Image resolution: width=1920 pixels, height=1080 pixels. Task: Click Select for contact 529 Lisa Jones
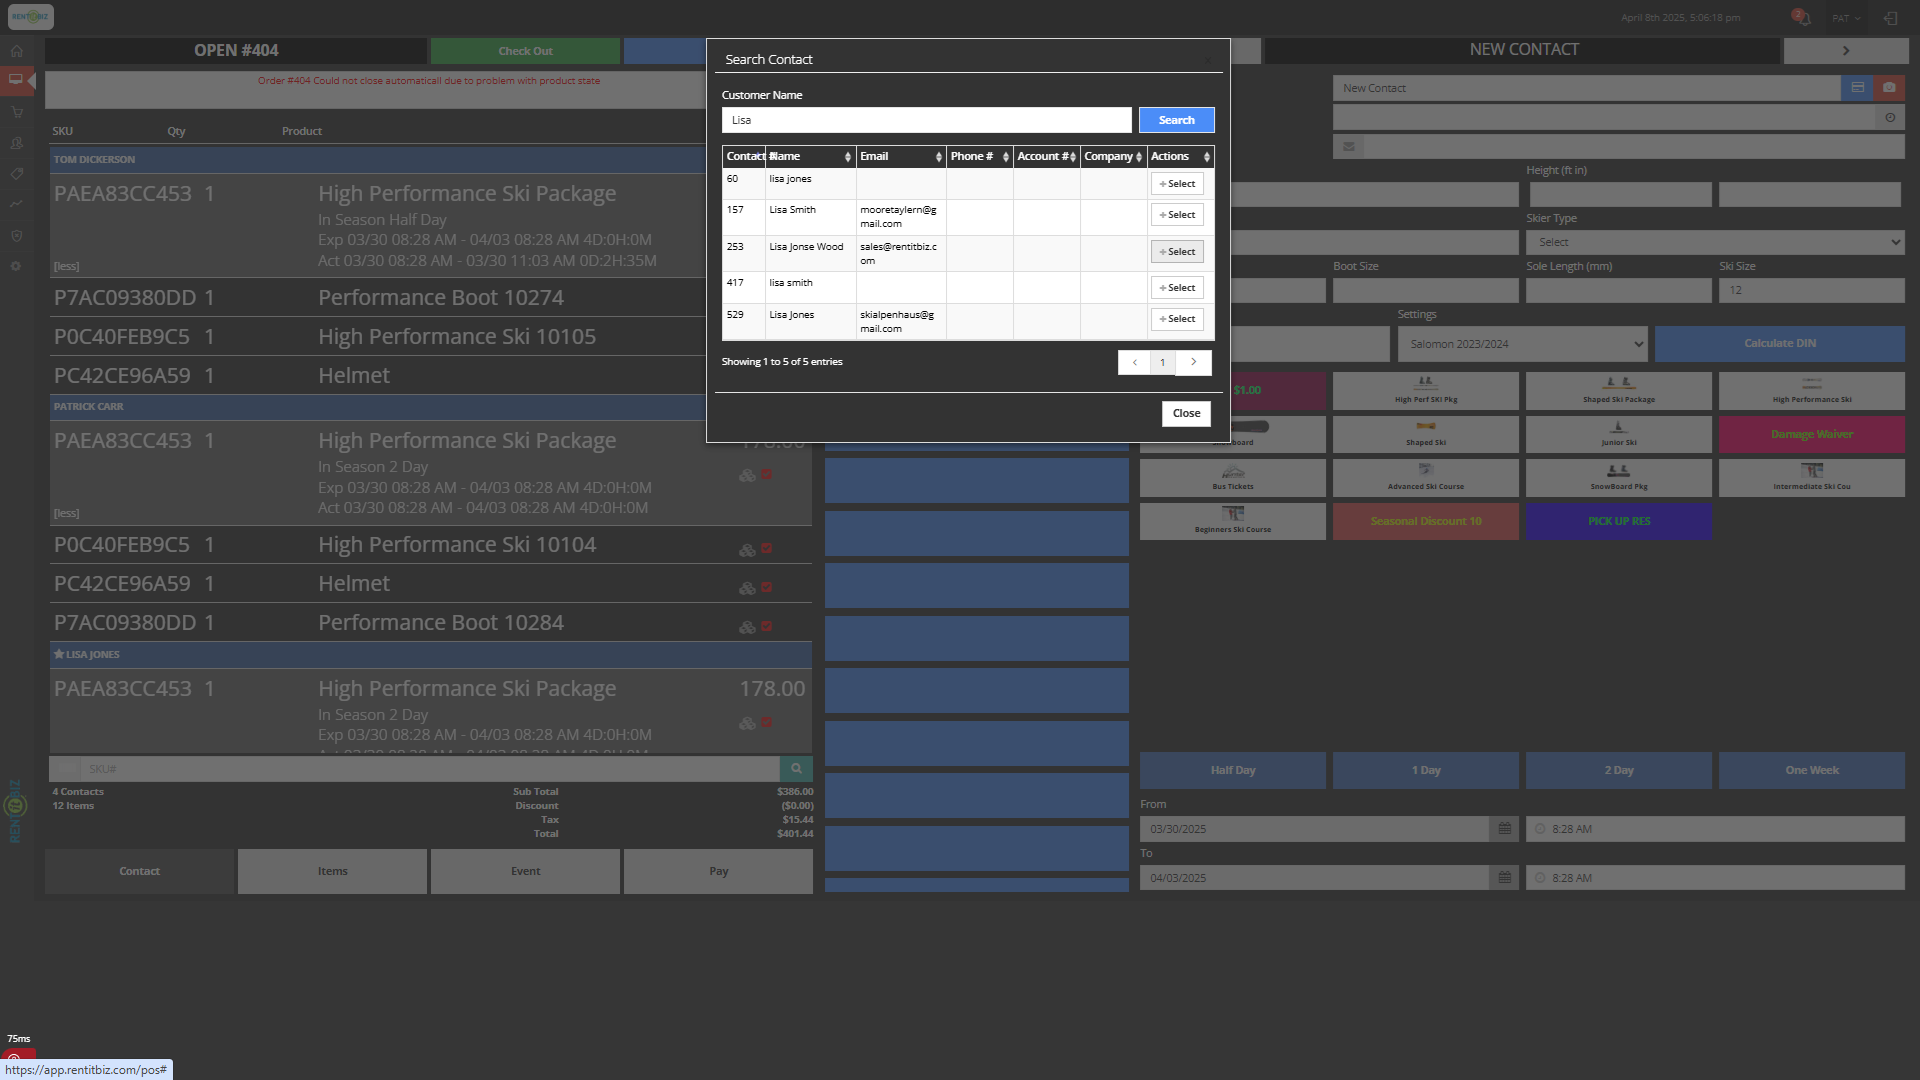1176,319
